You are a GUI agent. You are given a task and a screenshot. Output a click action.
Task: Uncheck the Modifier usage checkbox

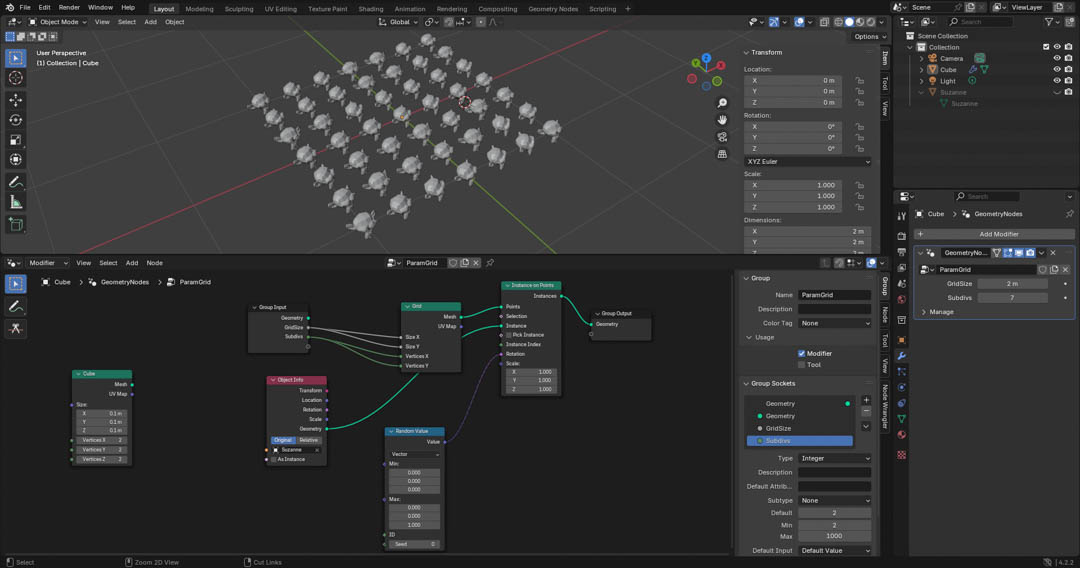(801, 353)
